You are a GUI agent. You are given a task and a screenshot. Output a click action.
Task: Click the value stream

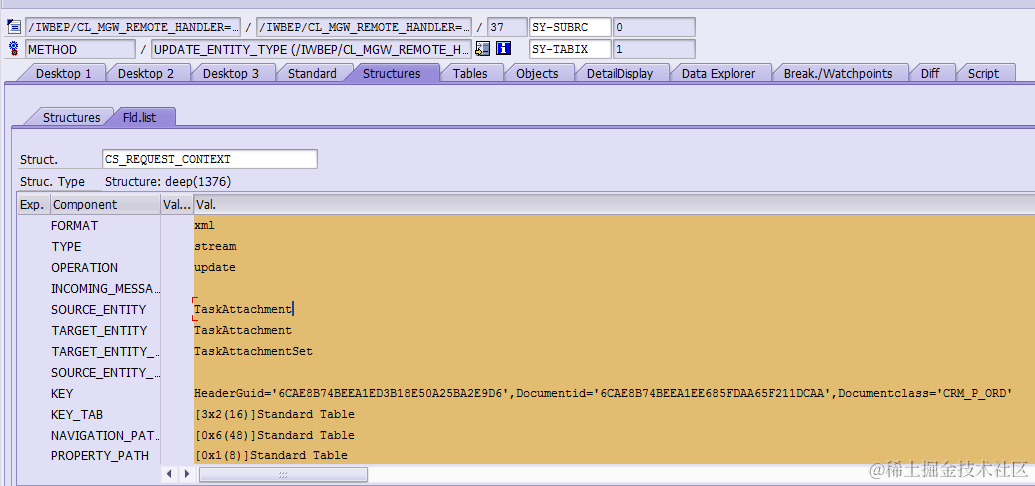(x=215, y=247)
